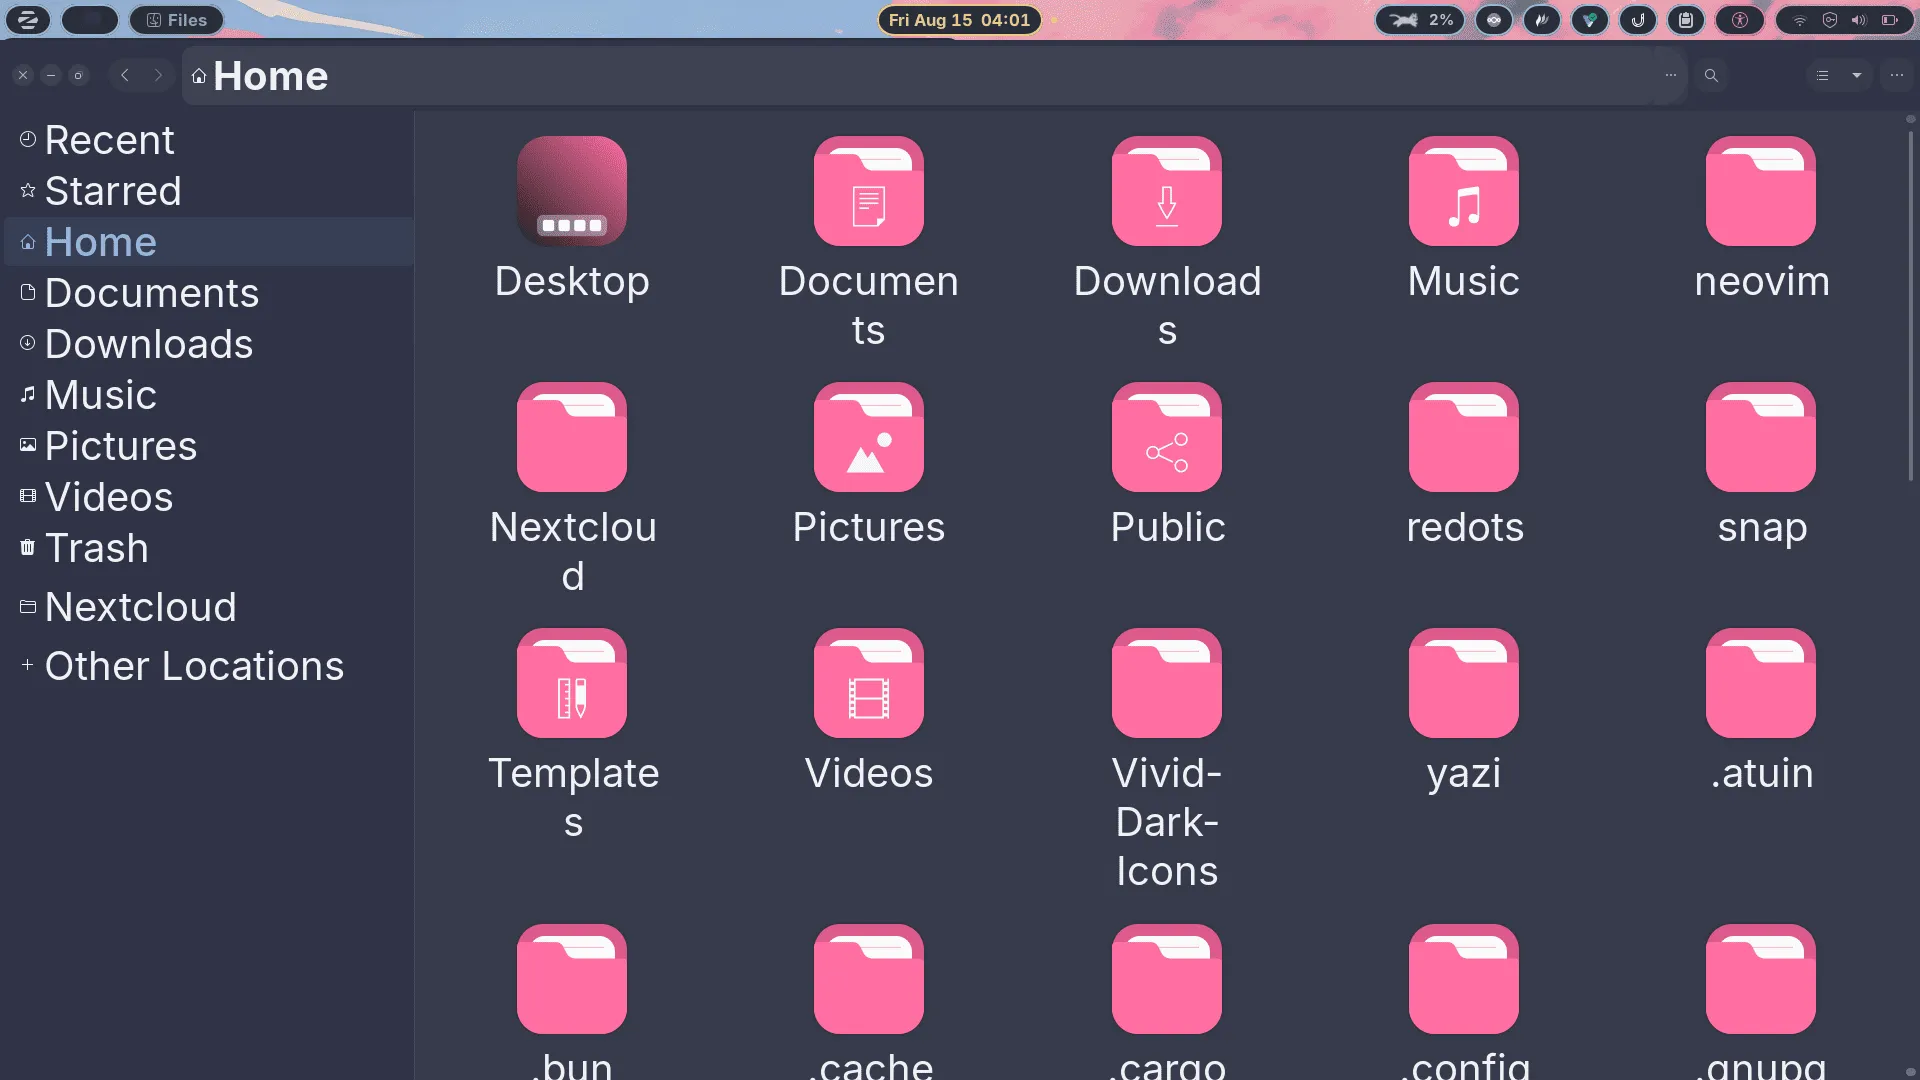Viewport: 1920px width, 1080px height.
Task: Open the search files button
Action: (1711, 76)
